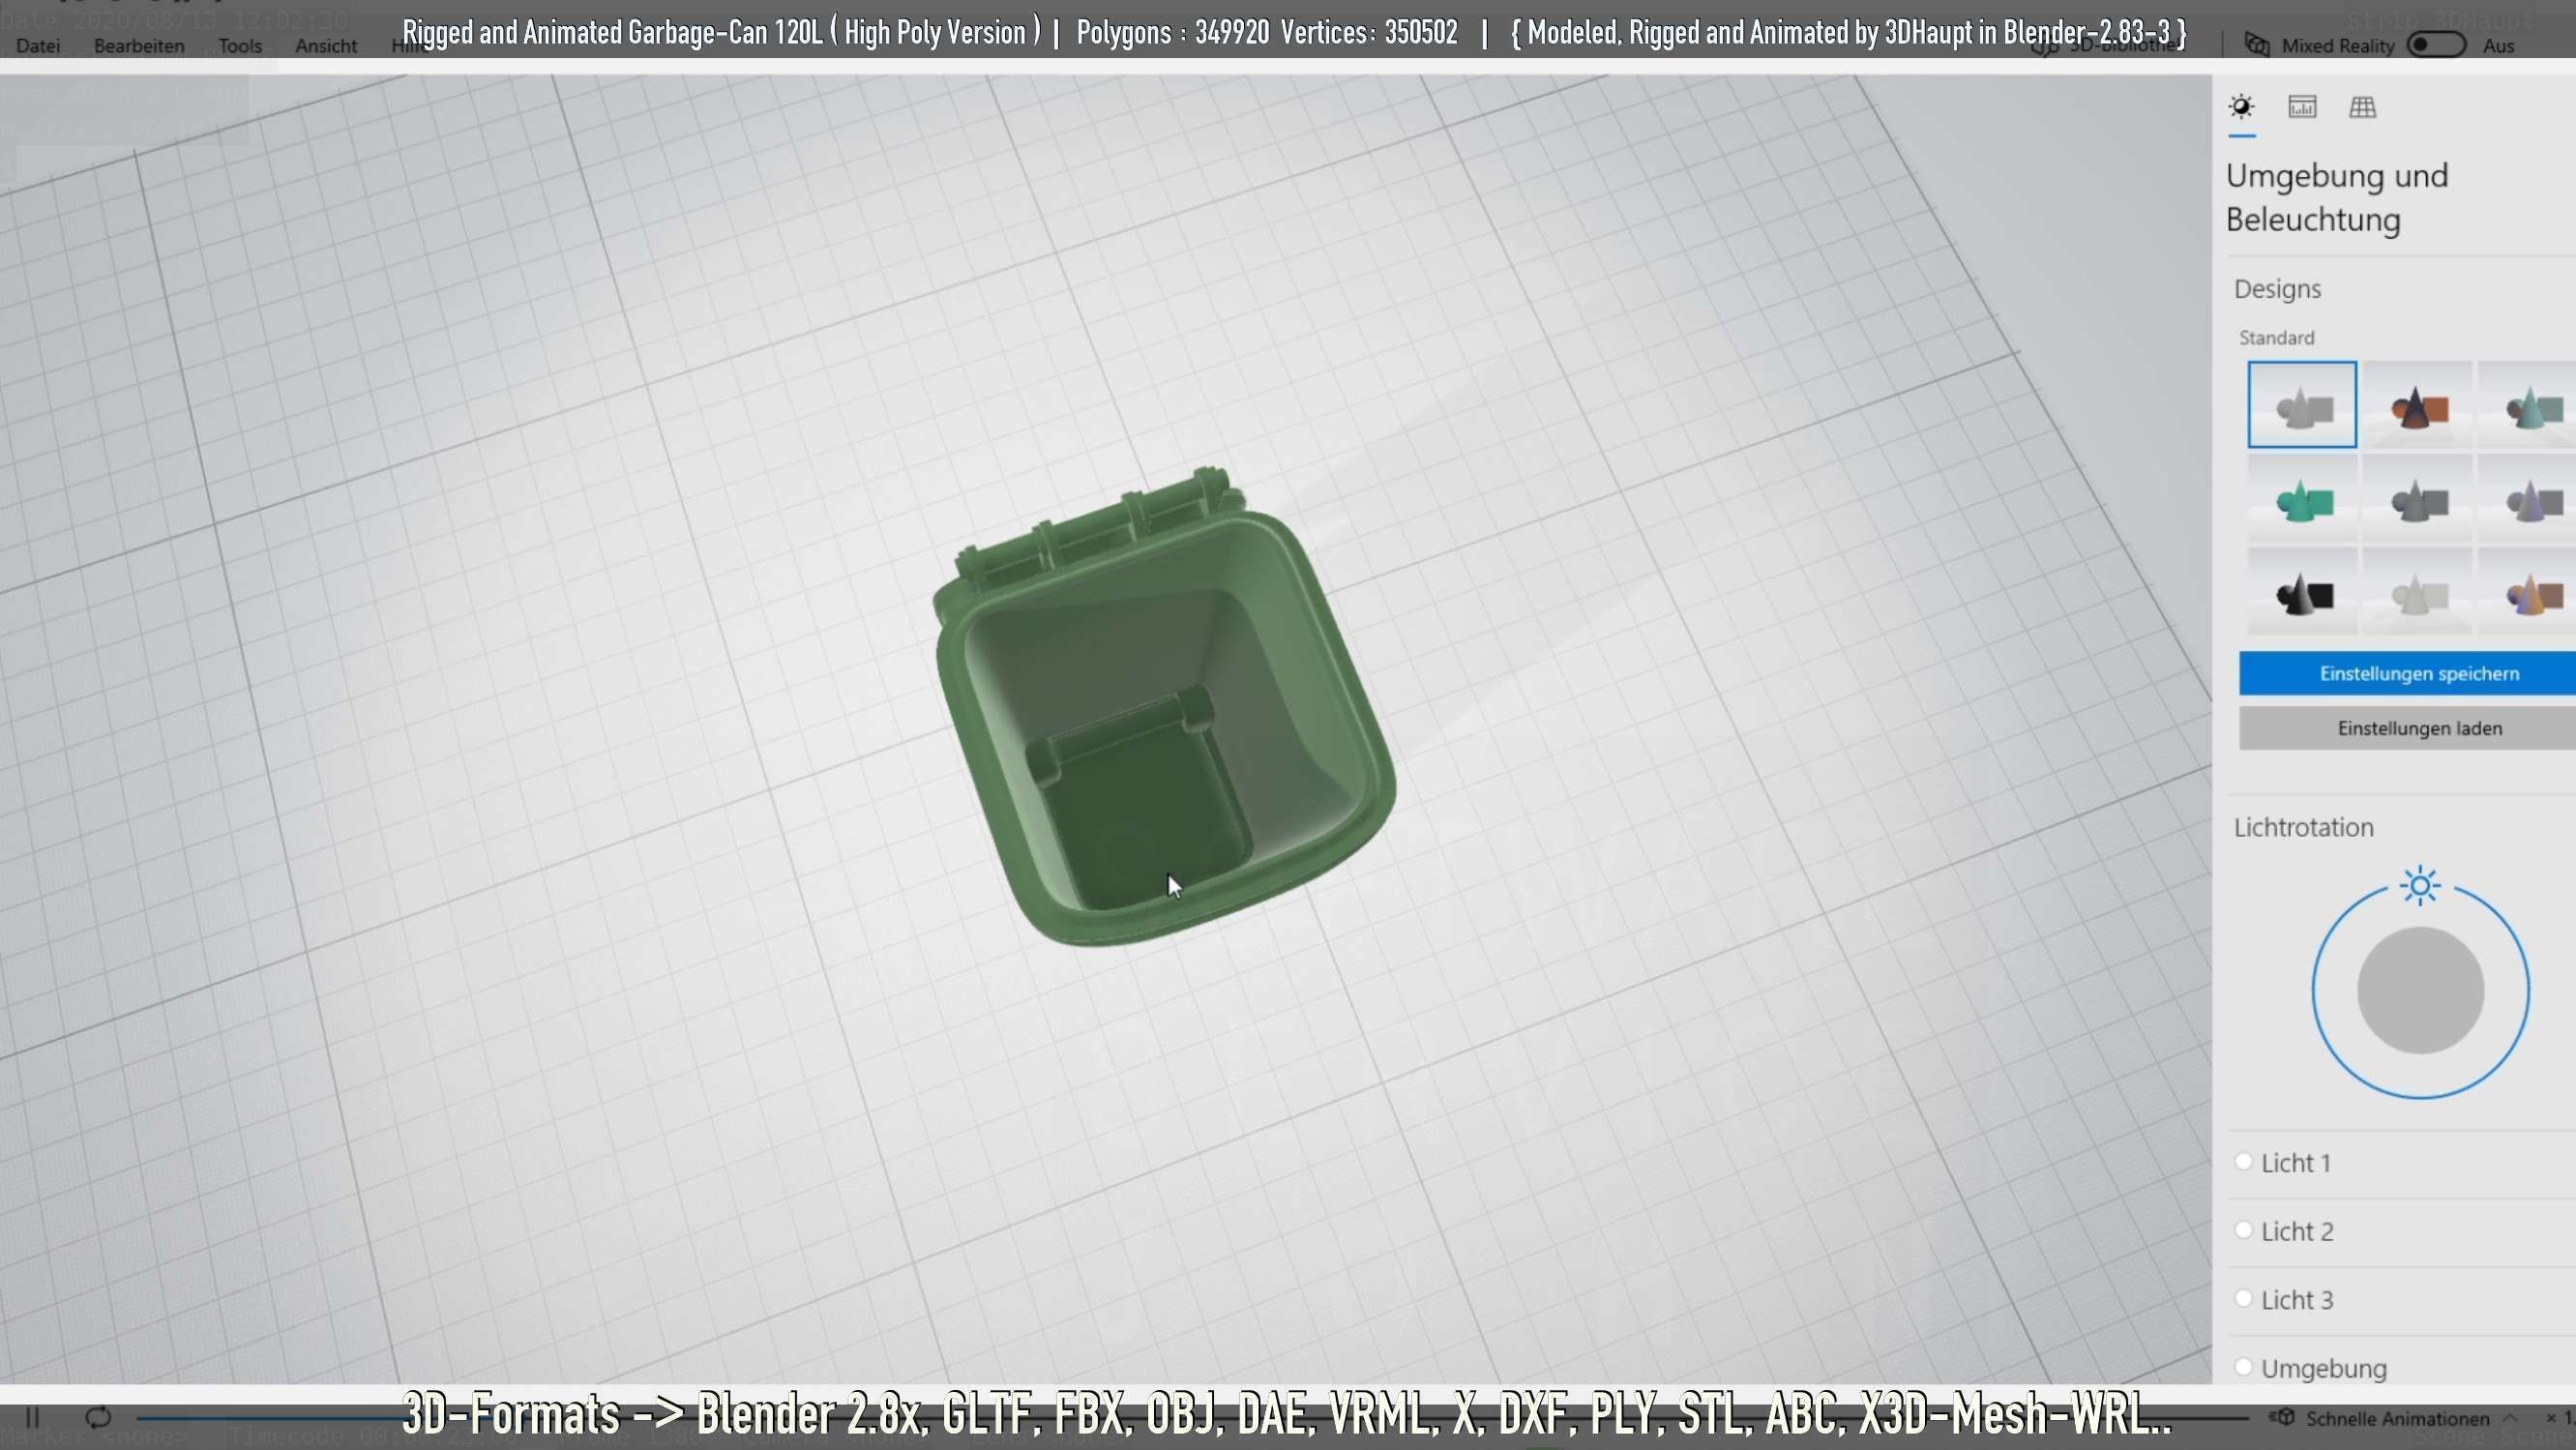Click the Einstellungen speichern button
This screenshot has height=1450, width=2576.
2407,673
